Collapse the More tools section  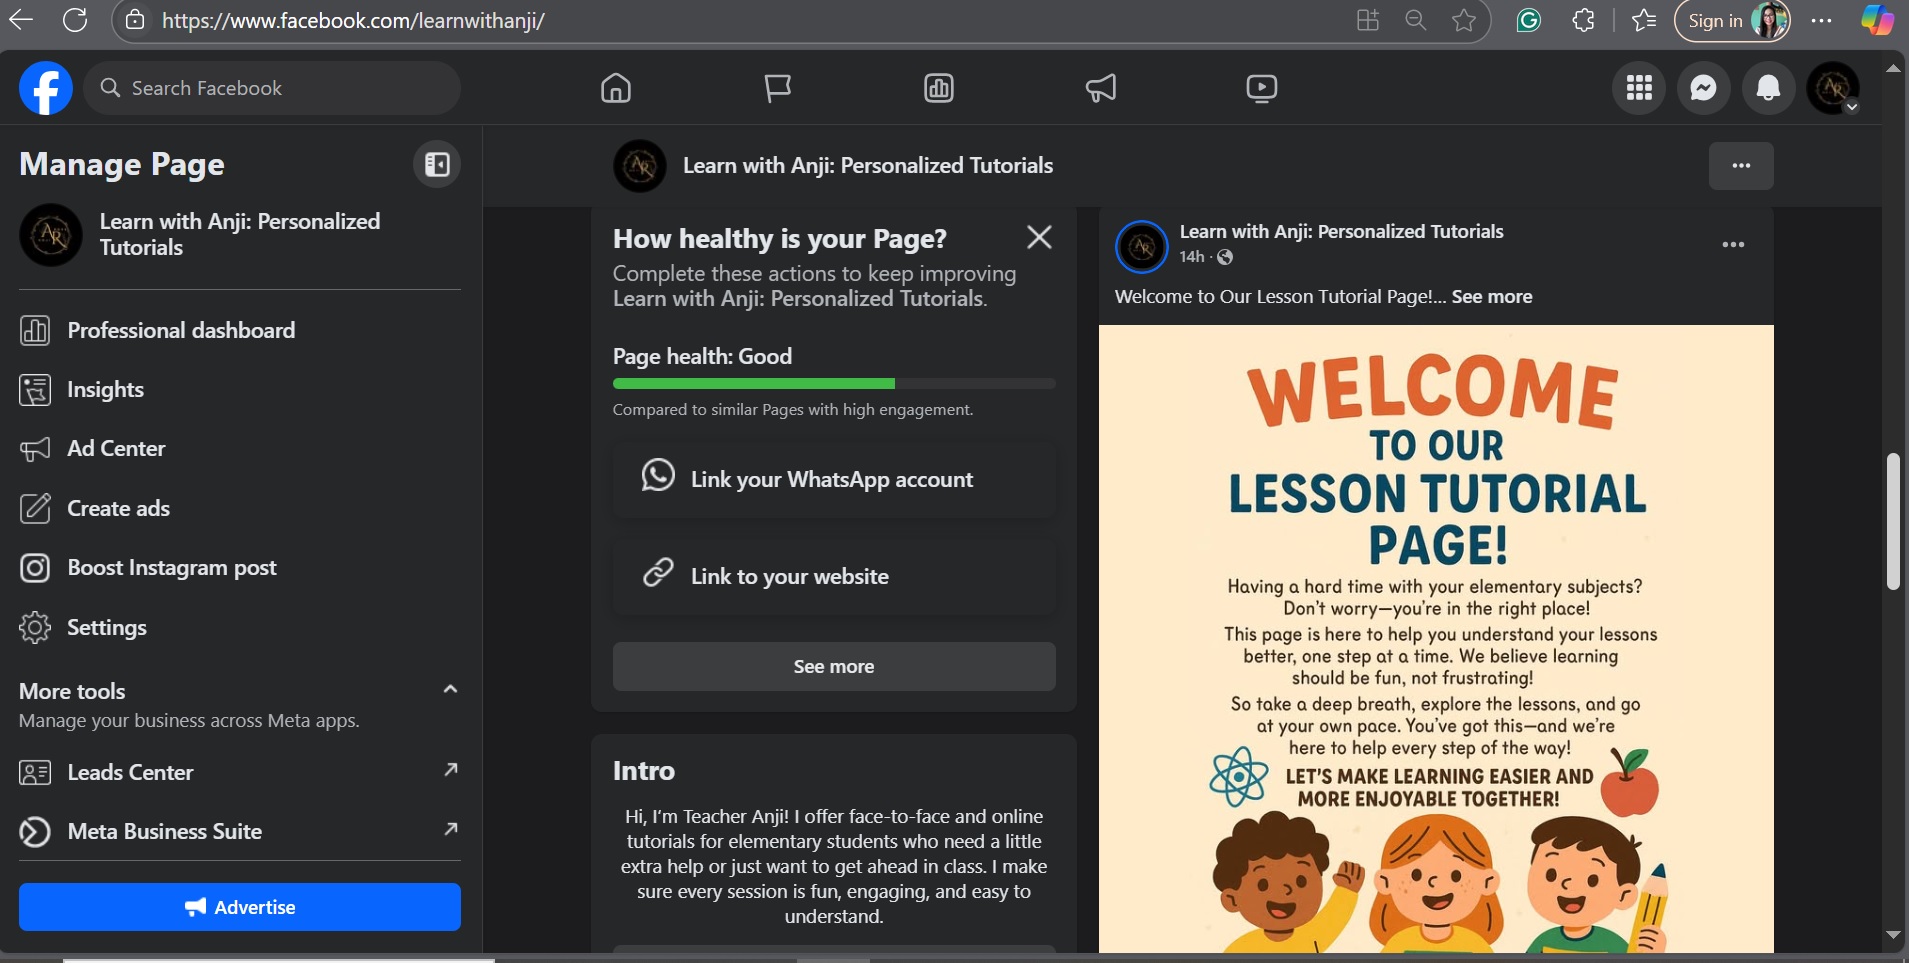click(x=450, y=689)
